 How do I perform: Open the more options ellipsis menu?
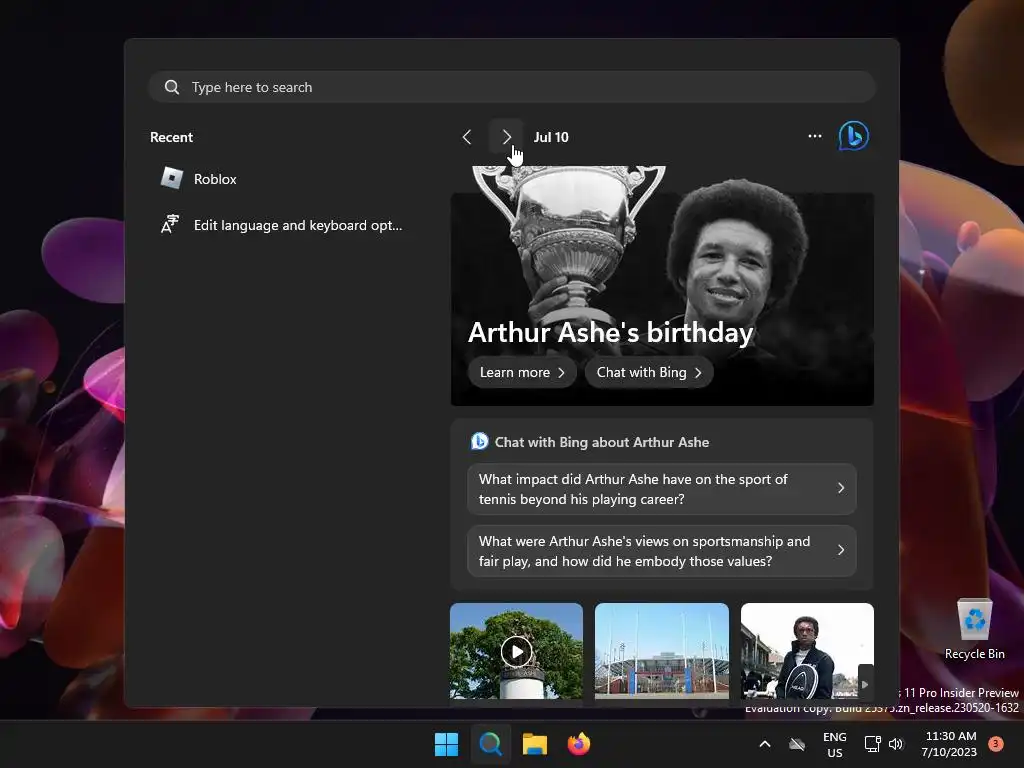coord(814,136)
